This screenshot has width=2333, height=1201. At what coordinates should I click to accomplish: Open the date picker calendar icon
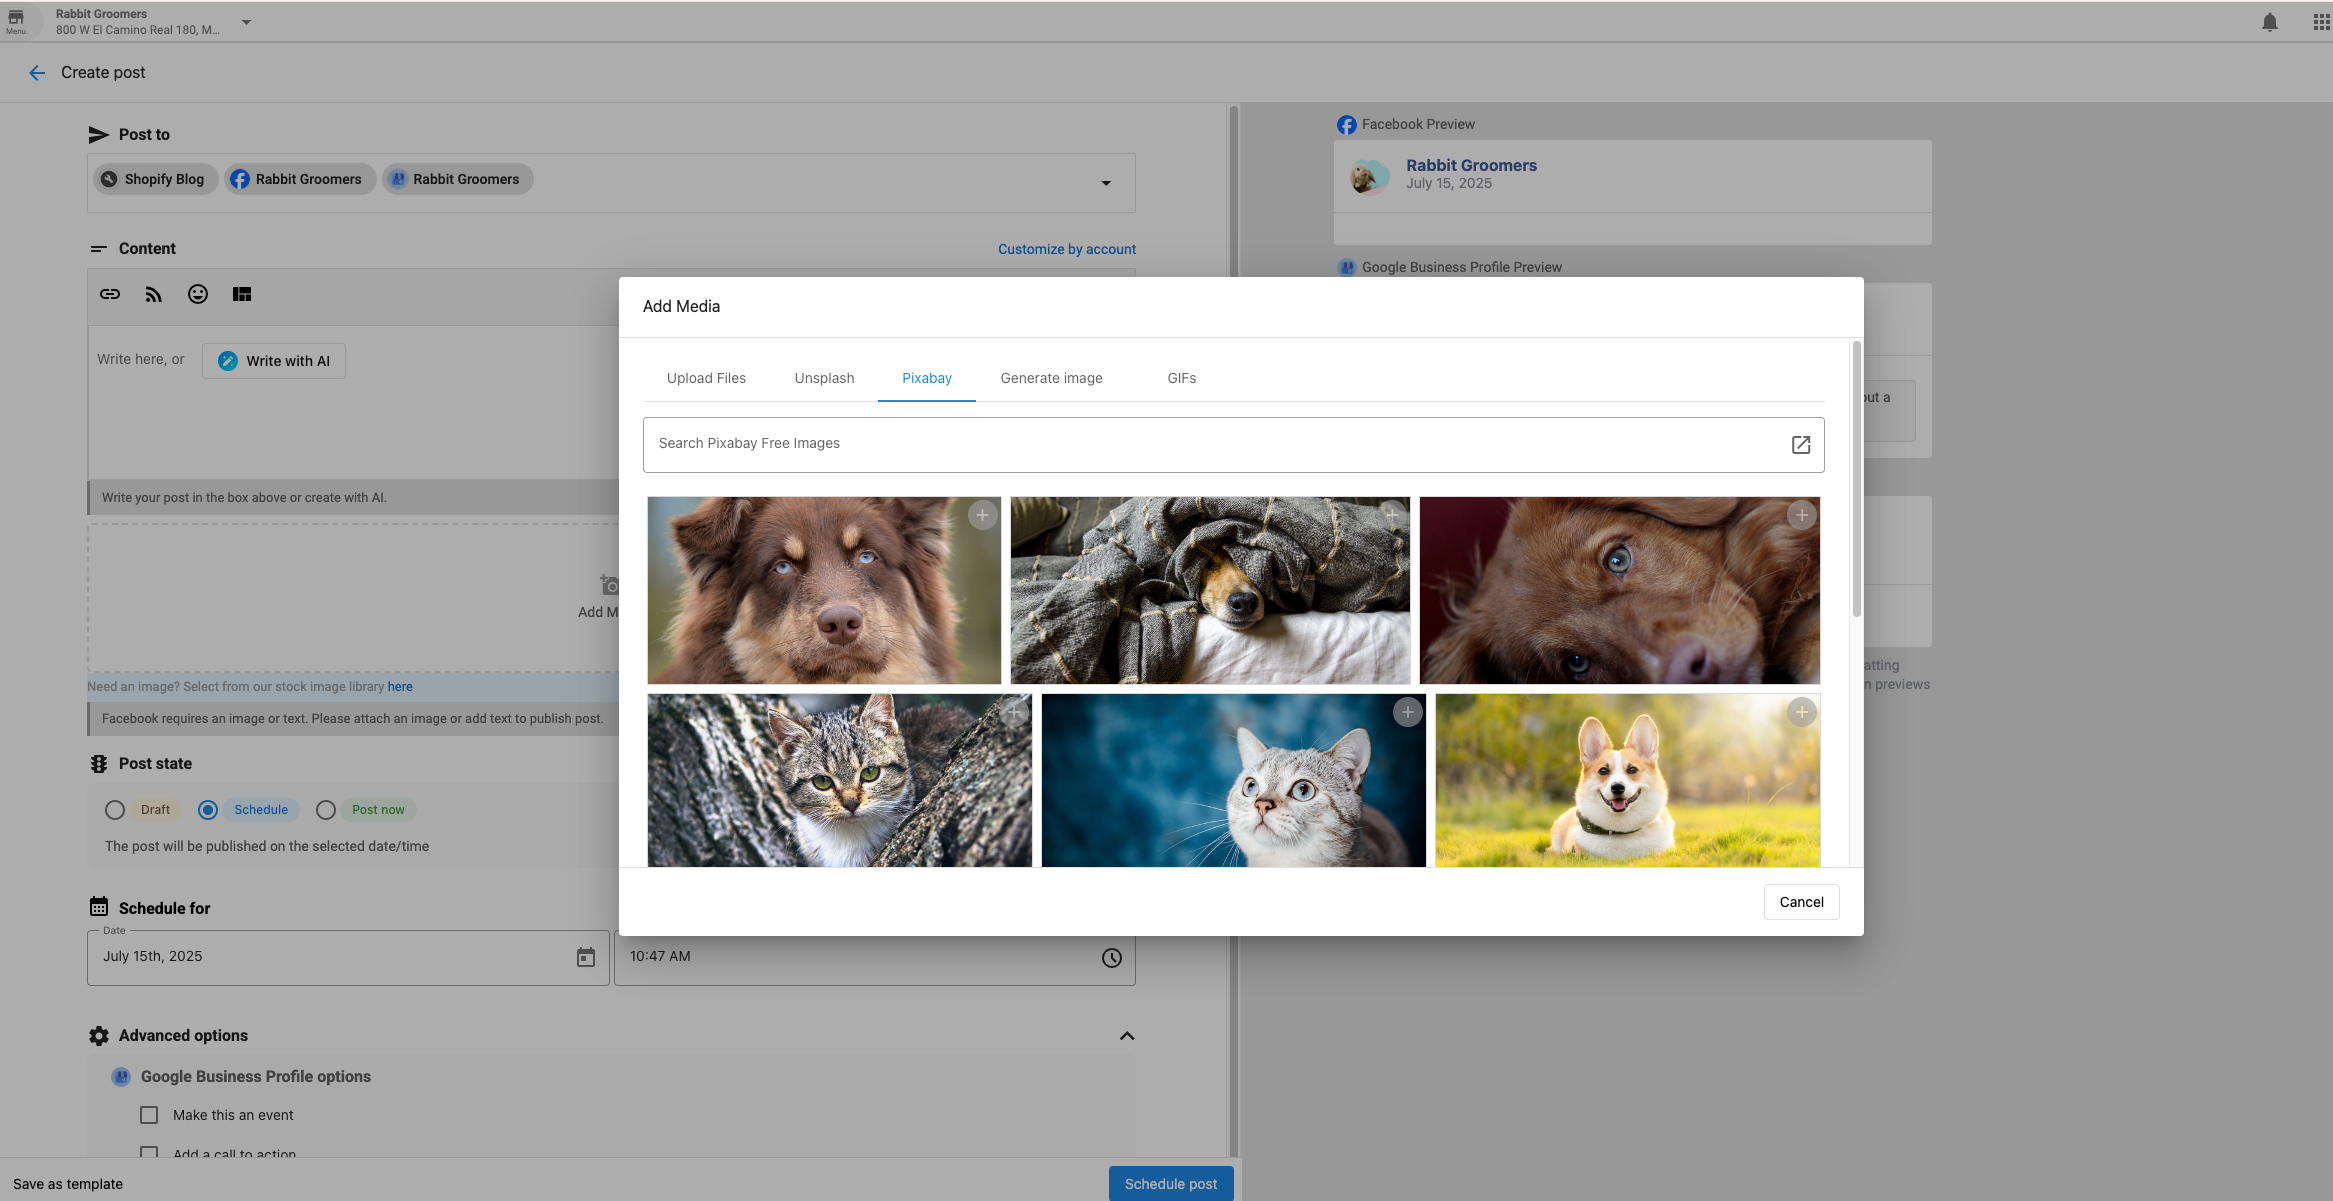pyautogui.click(x=585, y=957)
